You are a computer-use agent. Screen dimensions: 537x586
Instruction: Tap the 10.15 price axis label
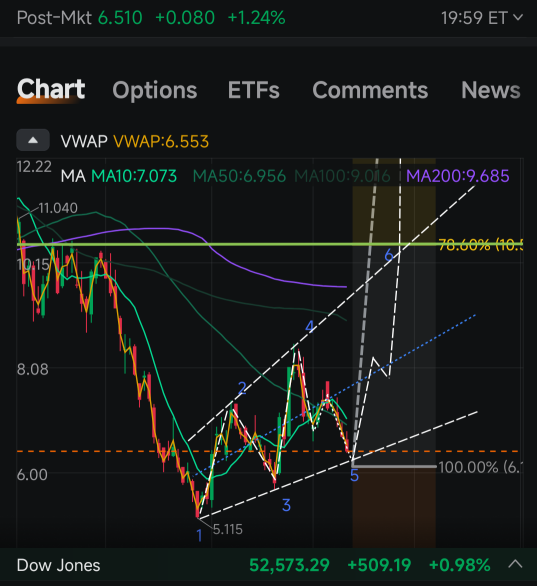[33, 265]
